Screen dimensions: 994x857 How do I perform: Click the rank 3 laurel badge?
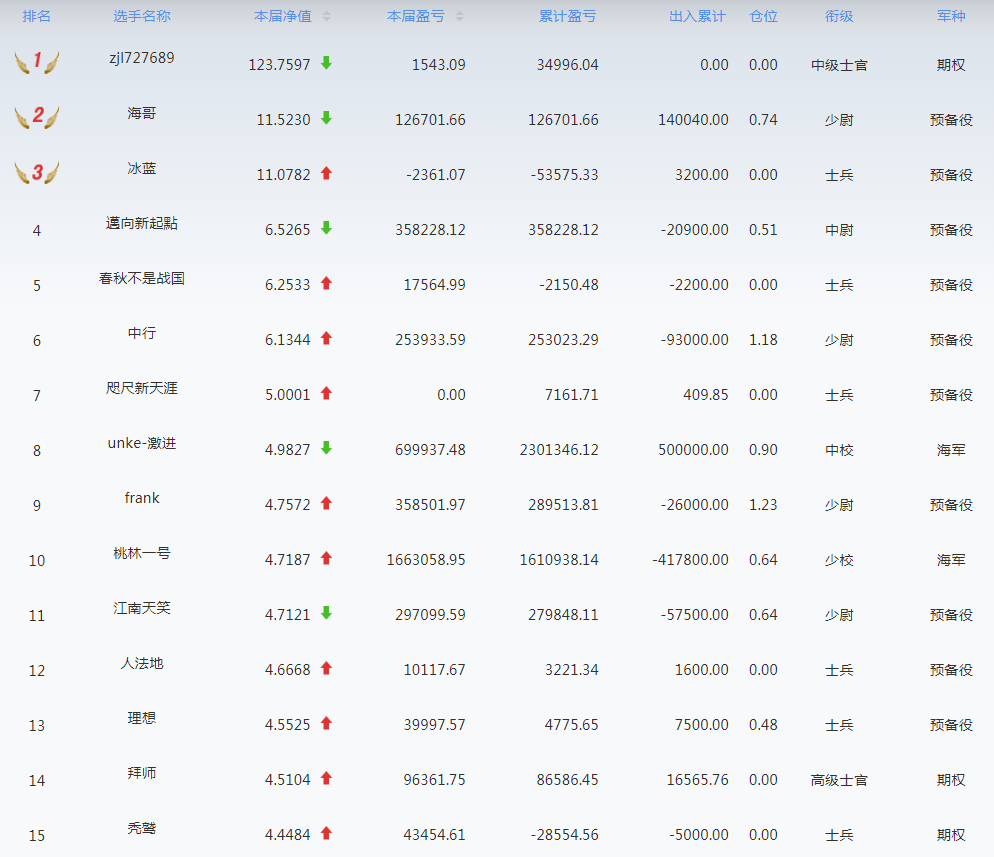pos(37,172)
